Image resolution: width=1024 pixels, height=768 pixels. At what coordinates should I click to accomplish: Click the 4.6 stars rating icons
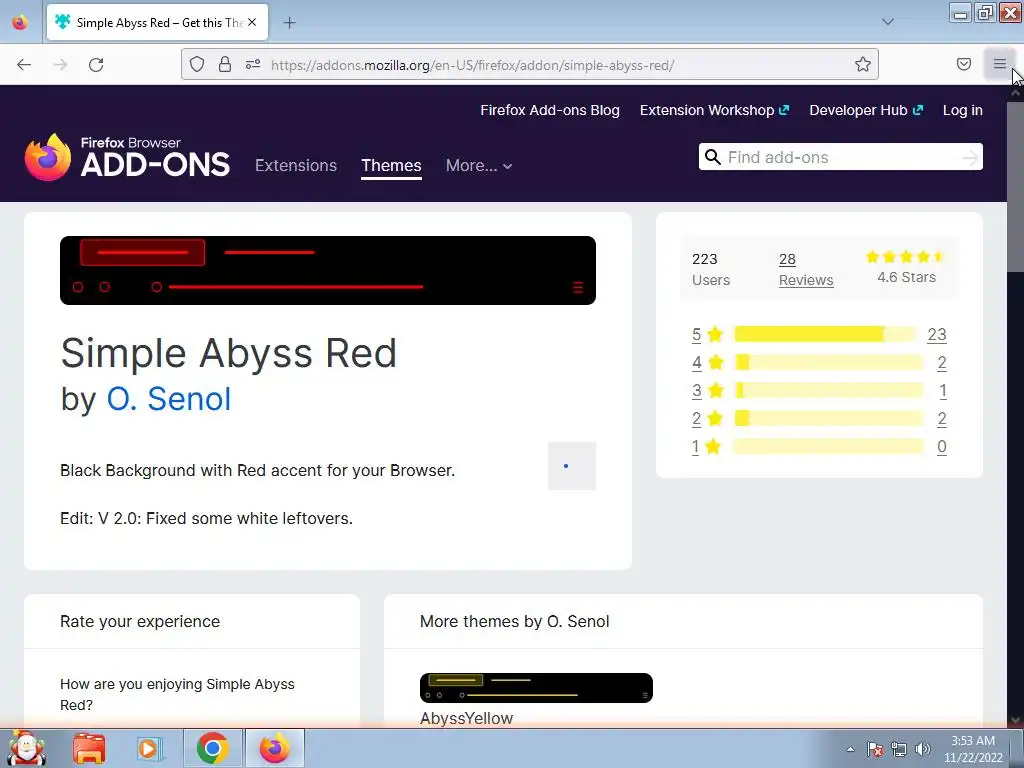tap(905, 257)
